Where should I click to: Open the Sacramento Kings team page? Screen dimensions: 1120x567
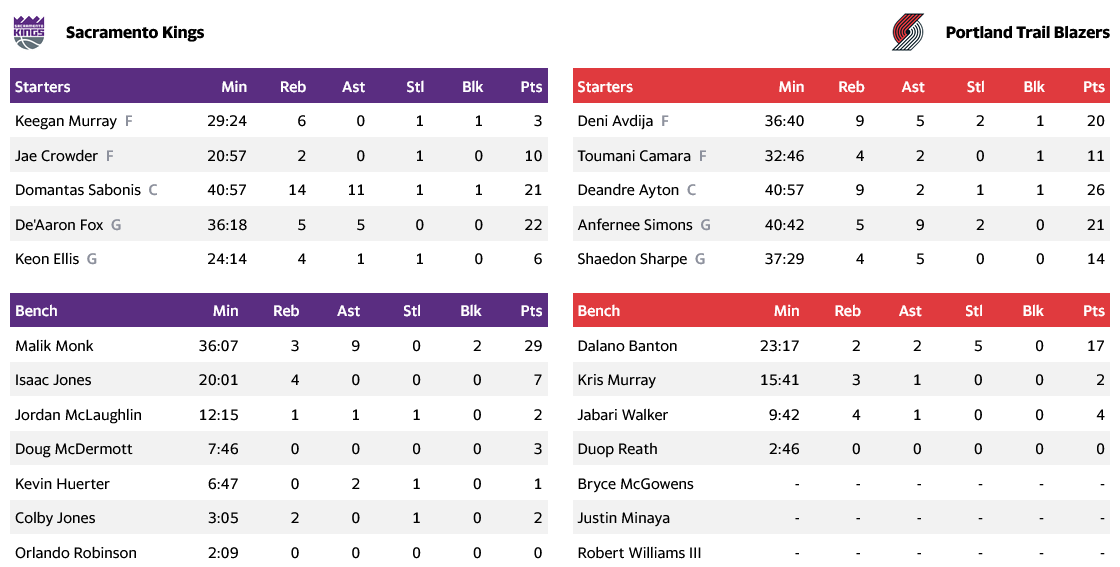point(135,32)
